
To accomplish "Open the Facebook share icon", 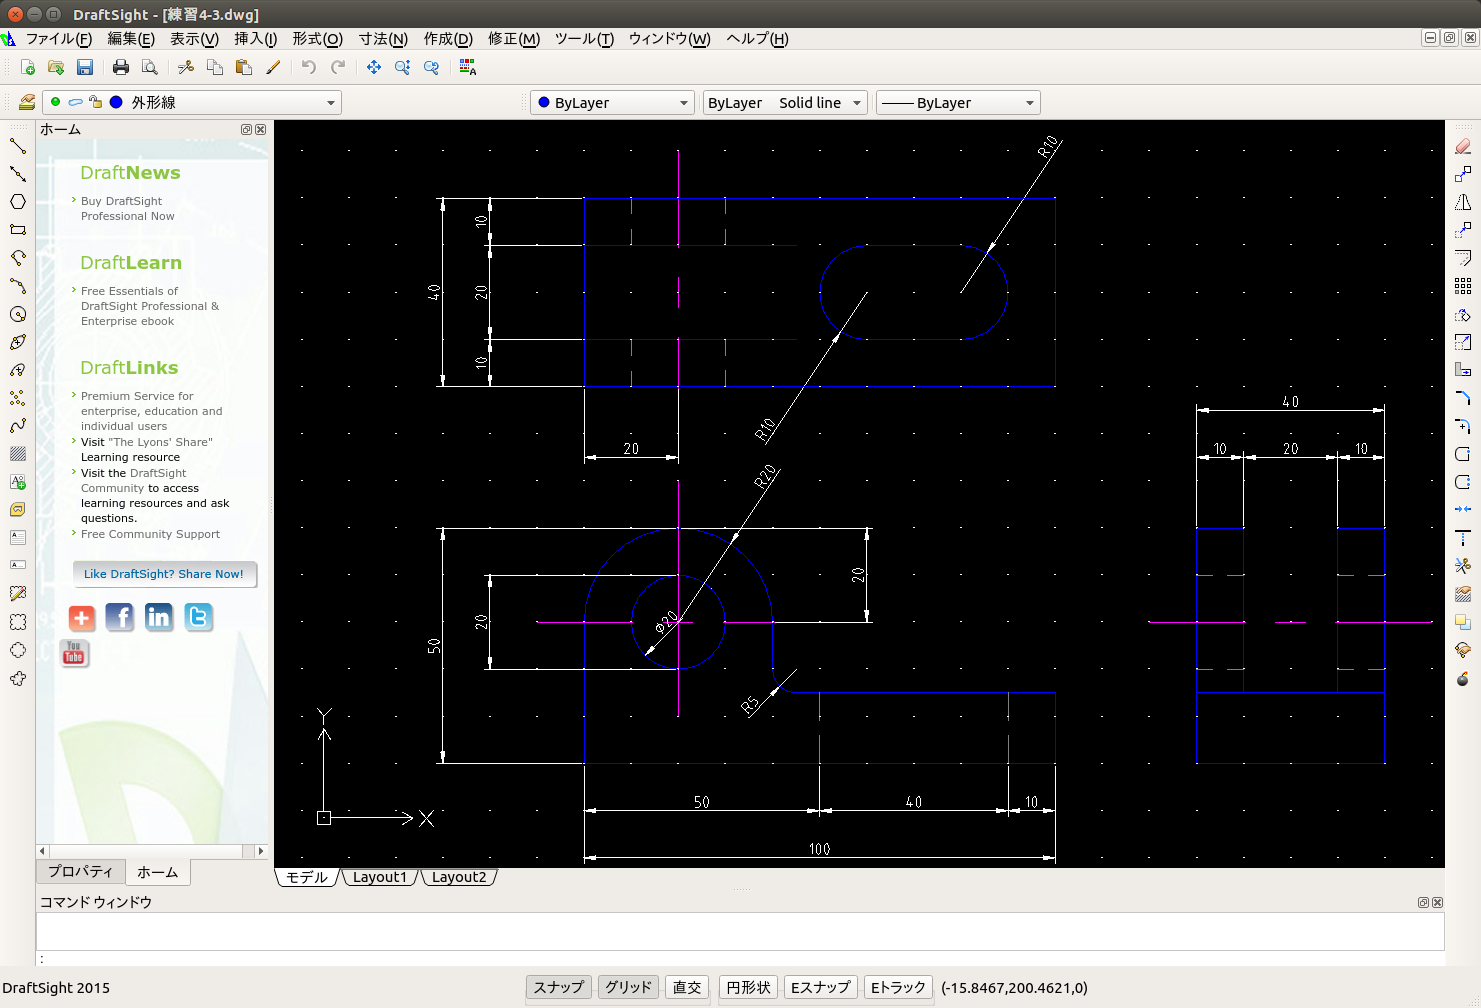I will 120,617.
